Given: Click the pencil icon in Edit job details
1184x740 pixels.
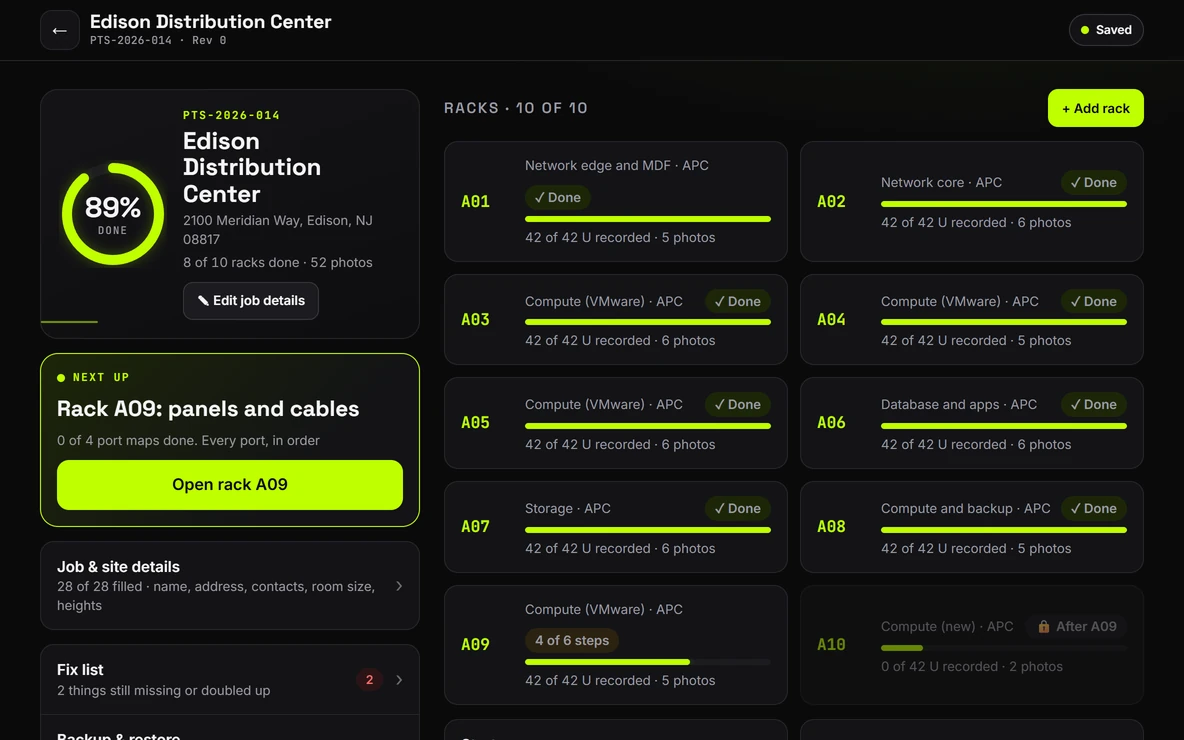Looking at the screenshot, I should pos(203,301).
